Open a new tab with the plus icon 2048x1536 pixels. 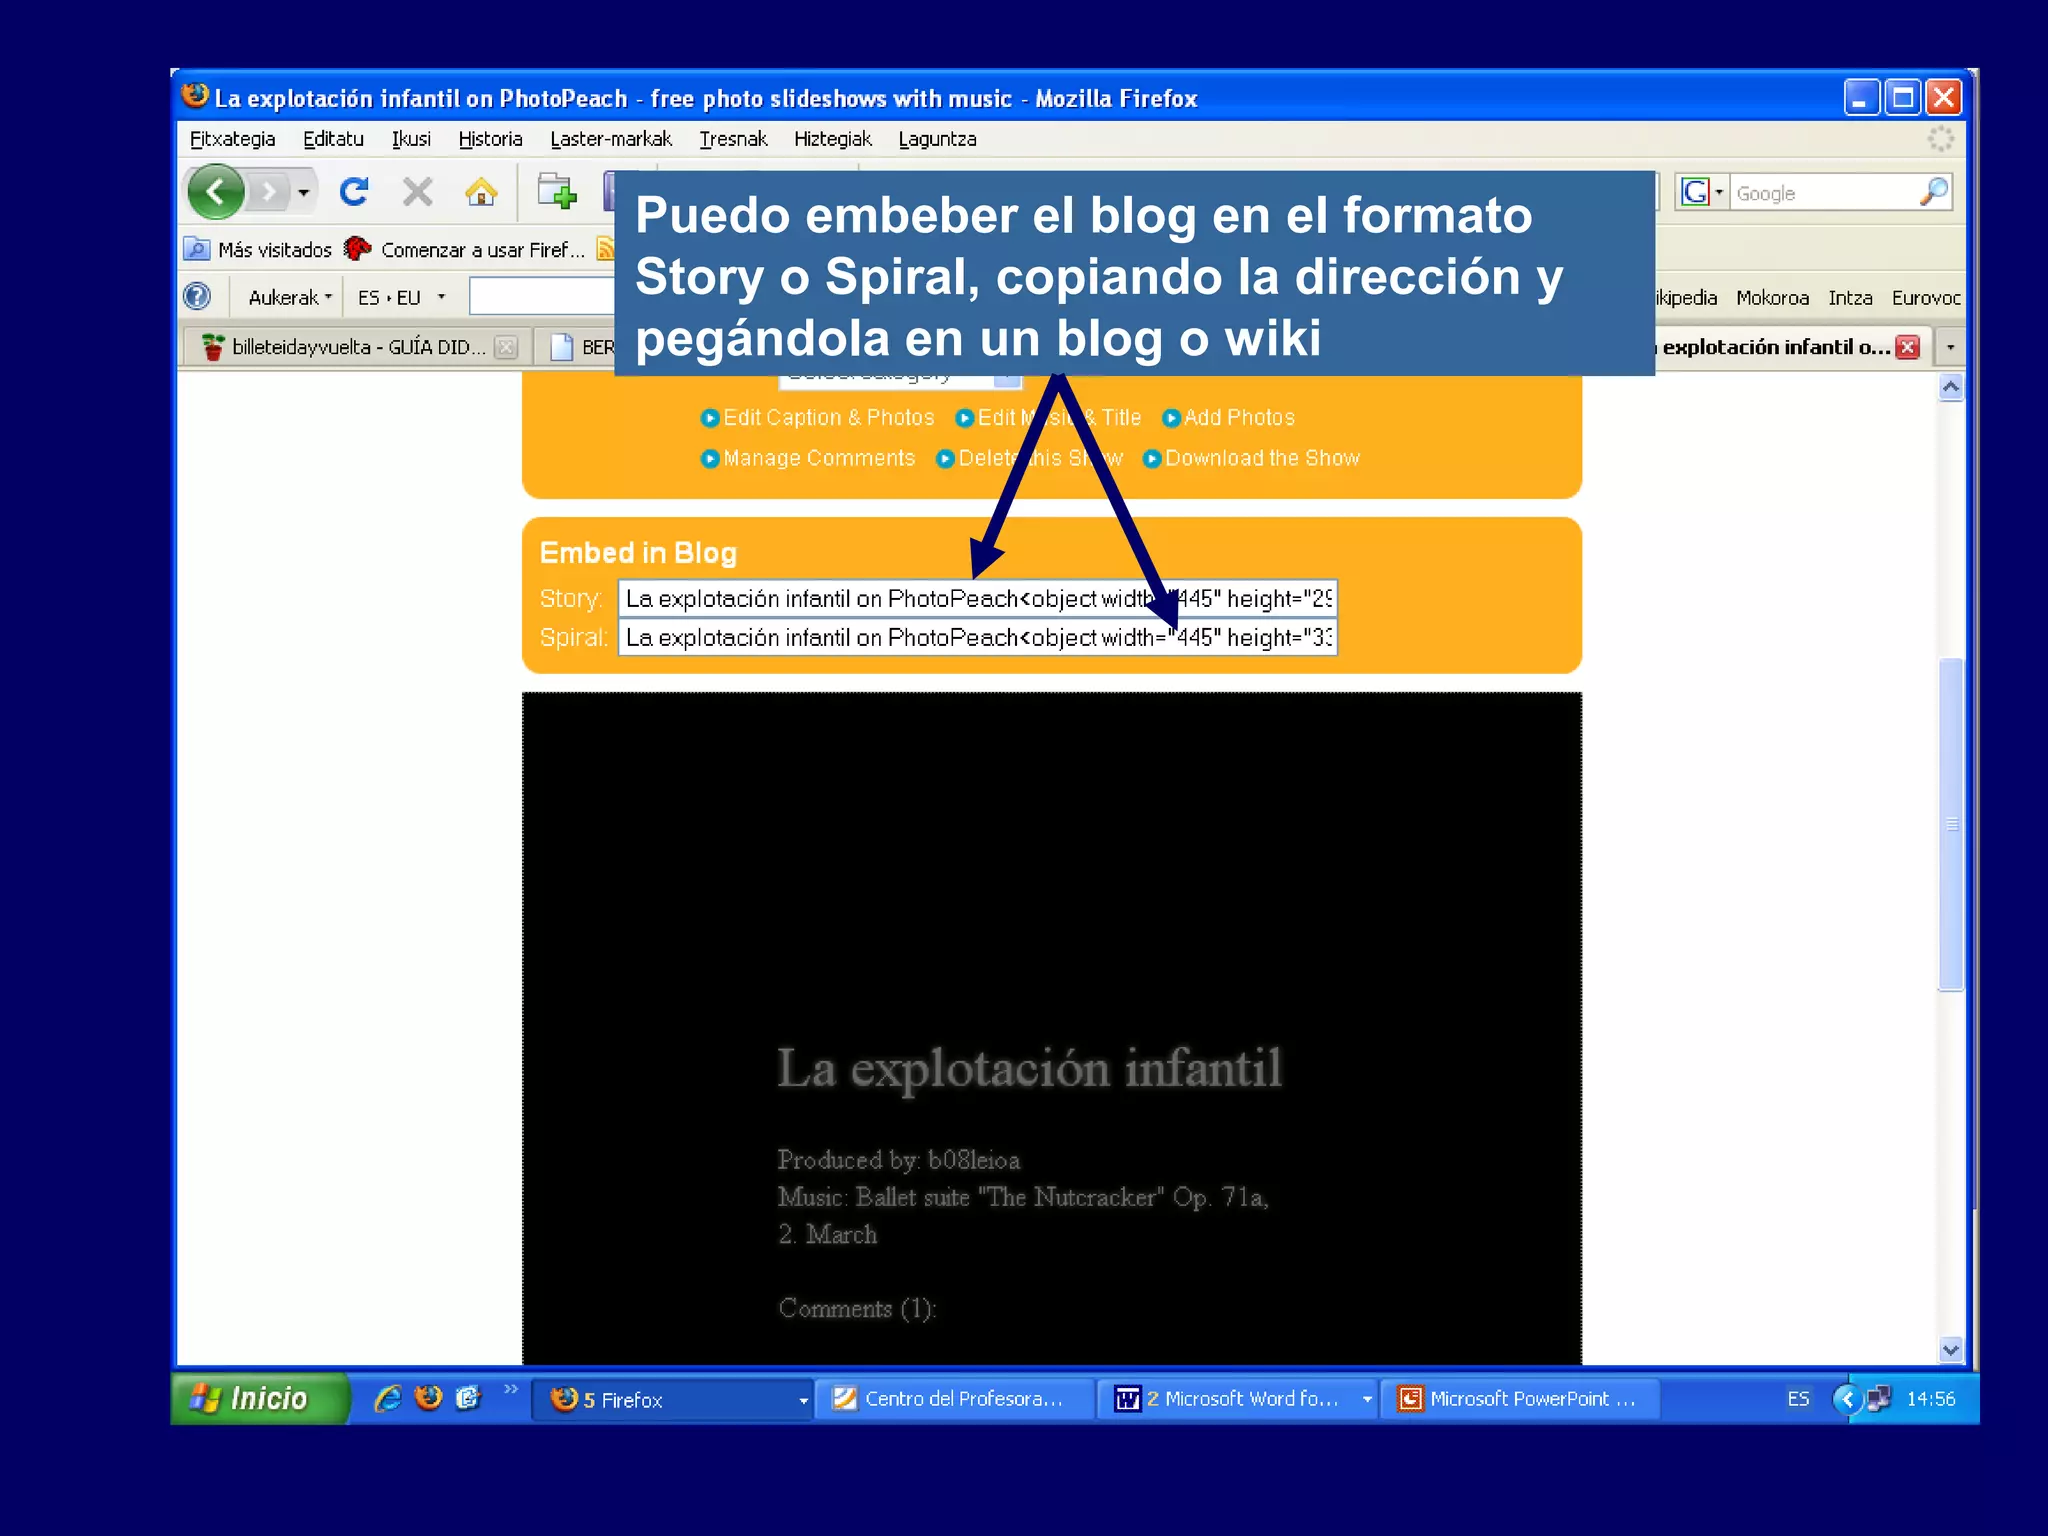pos(556,192)
